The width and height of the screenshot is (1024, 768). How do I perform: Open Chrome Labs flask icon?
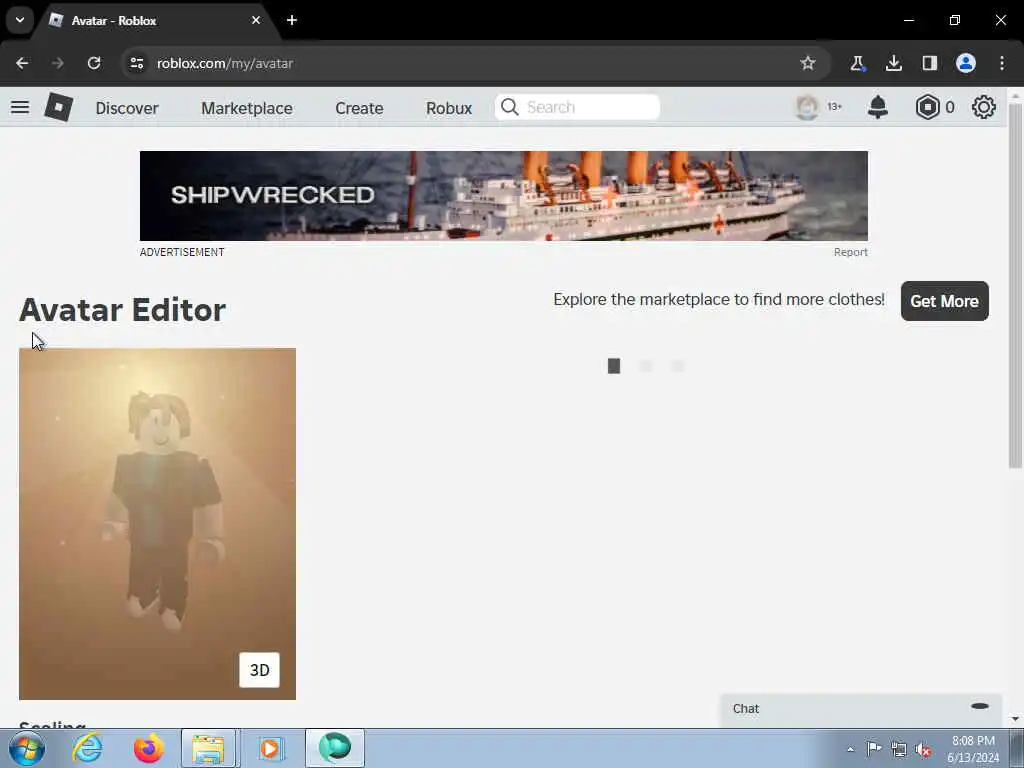click(857, 63)
